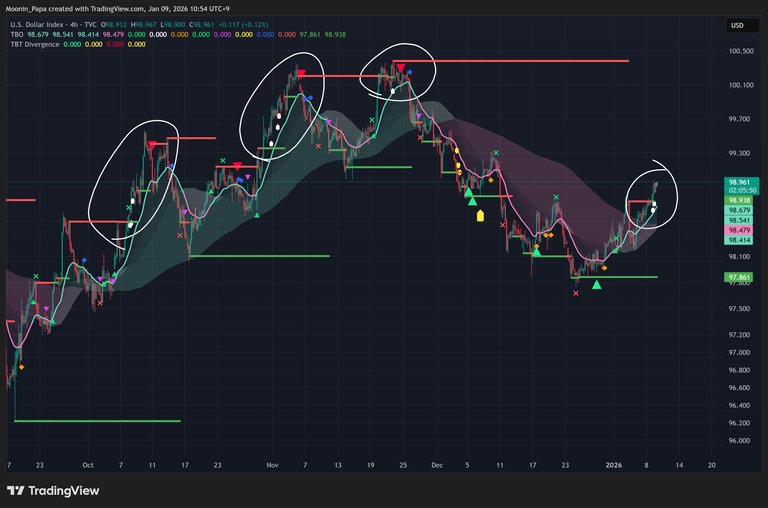Click the green up-triangle around December 5
Screen dimensions: 768x508
click(468, 192)
